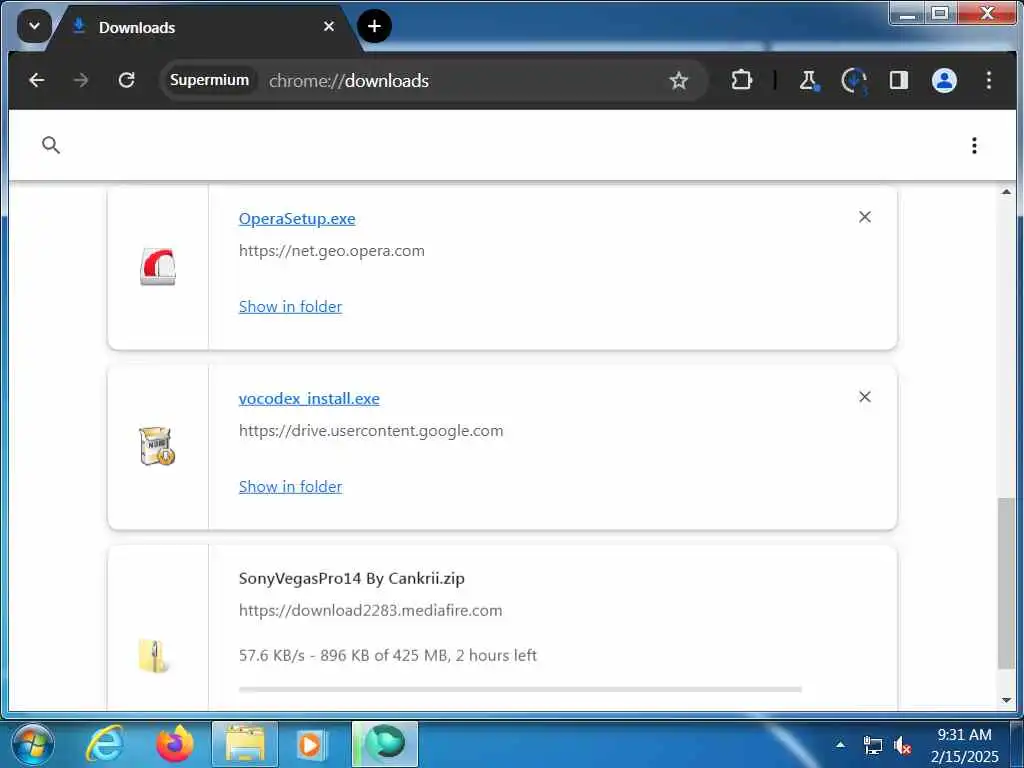Show vocodex_install.exe in folder
This screenshot has height=768, width=1024.
coord(290,487)
